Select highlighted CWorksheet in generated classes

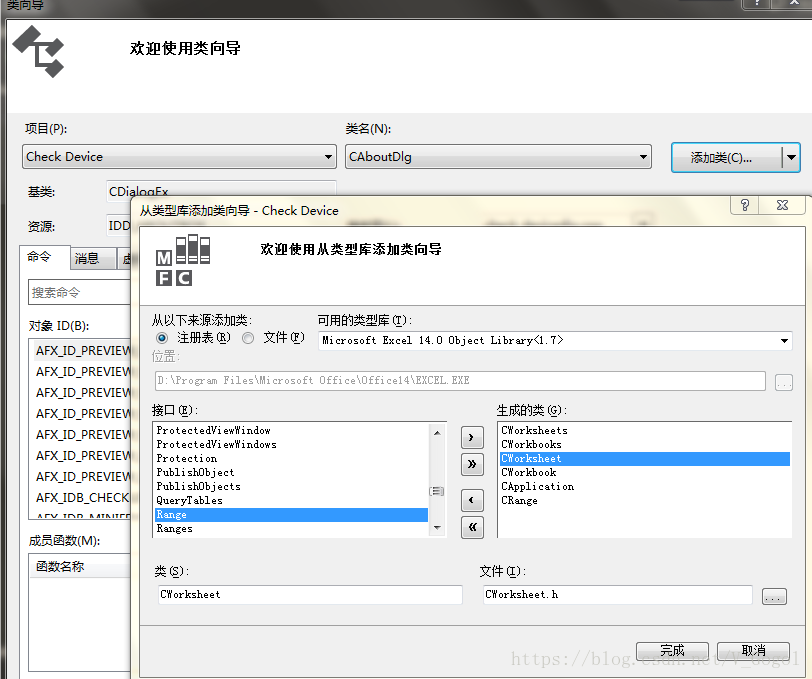click(x=645, y=458)
